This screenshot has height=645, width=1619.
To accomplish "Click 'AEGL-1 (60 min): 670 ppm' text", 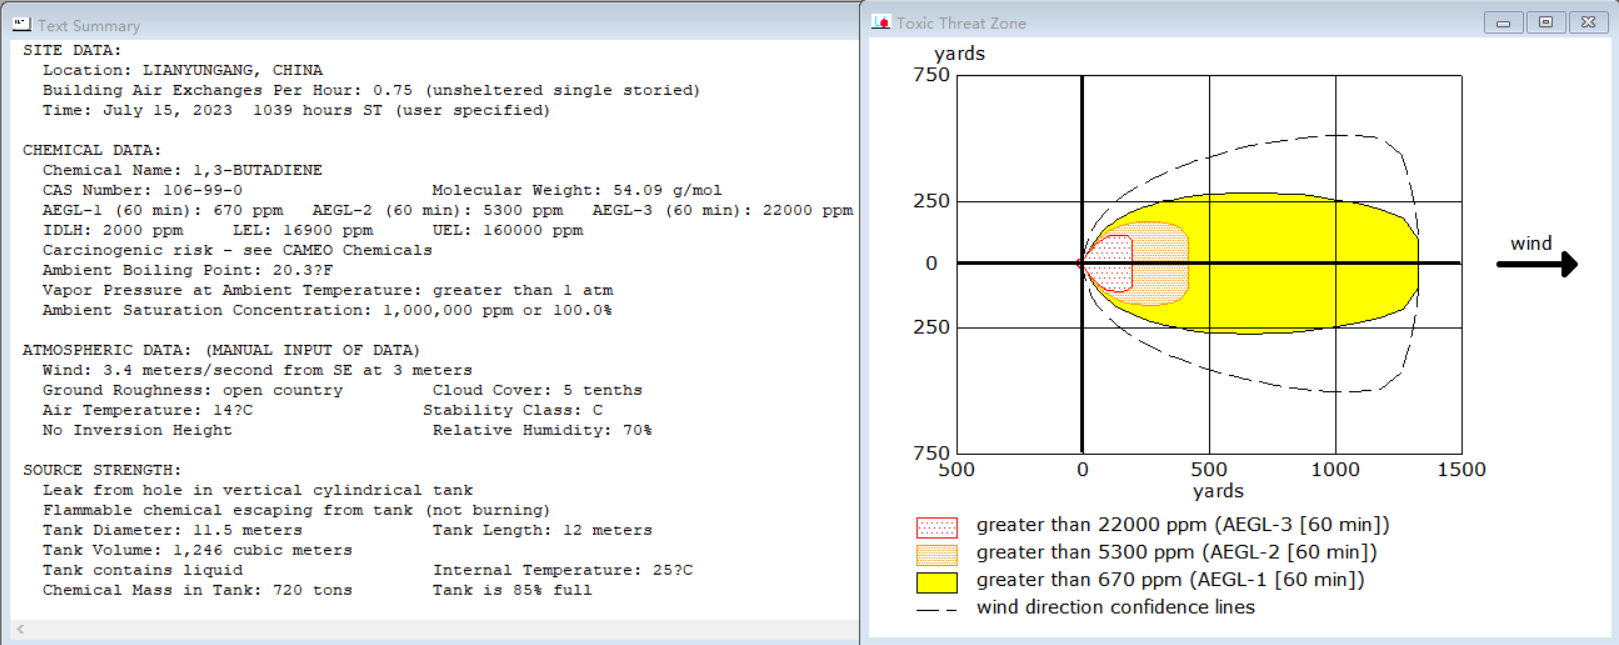I will pyautogui.click(x=162, y=210).
